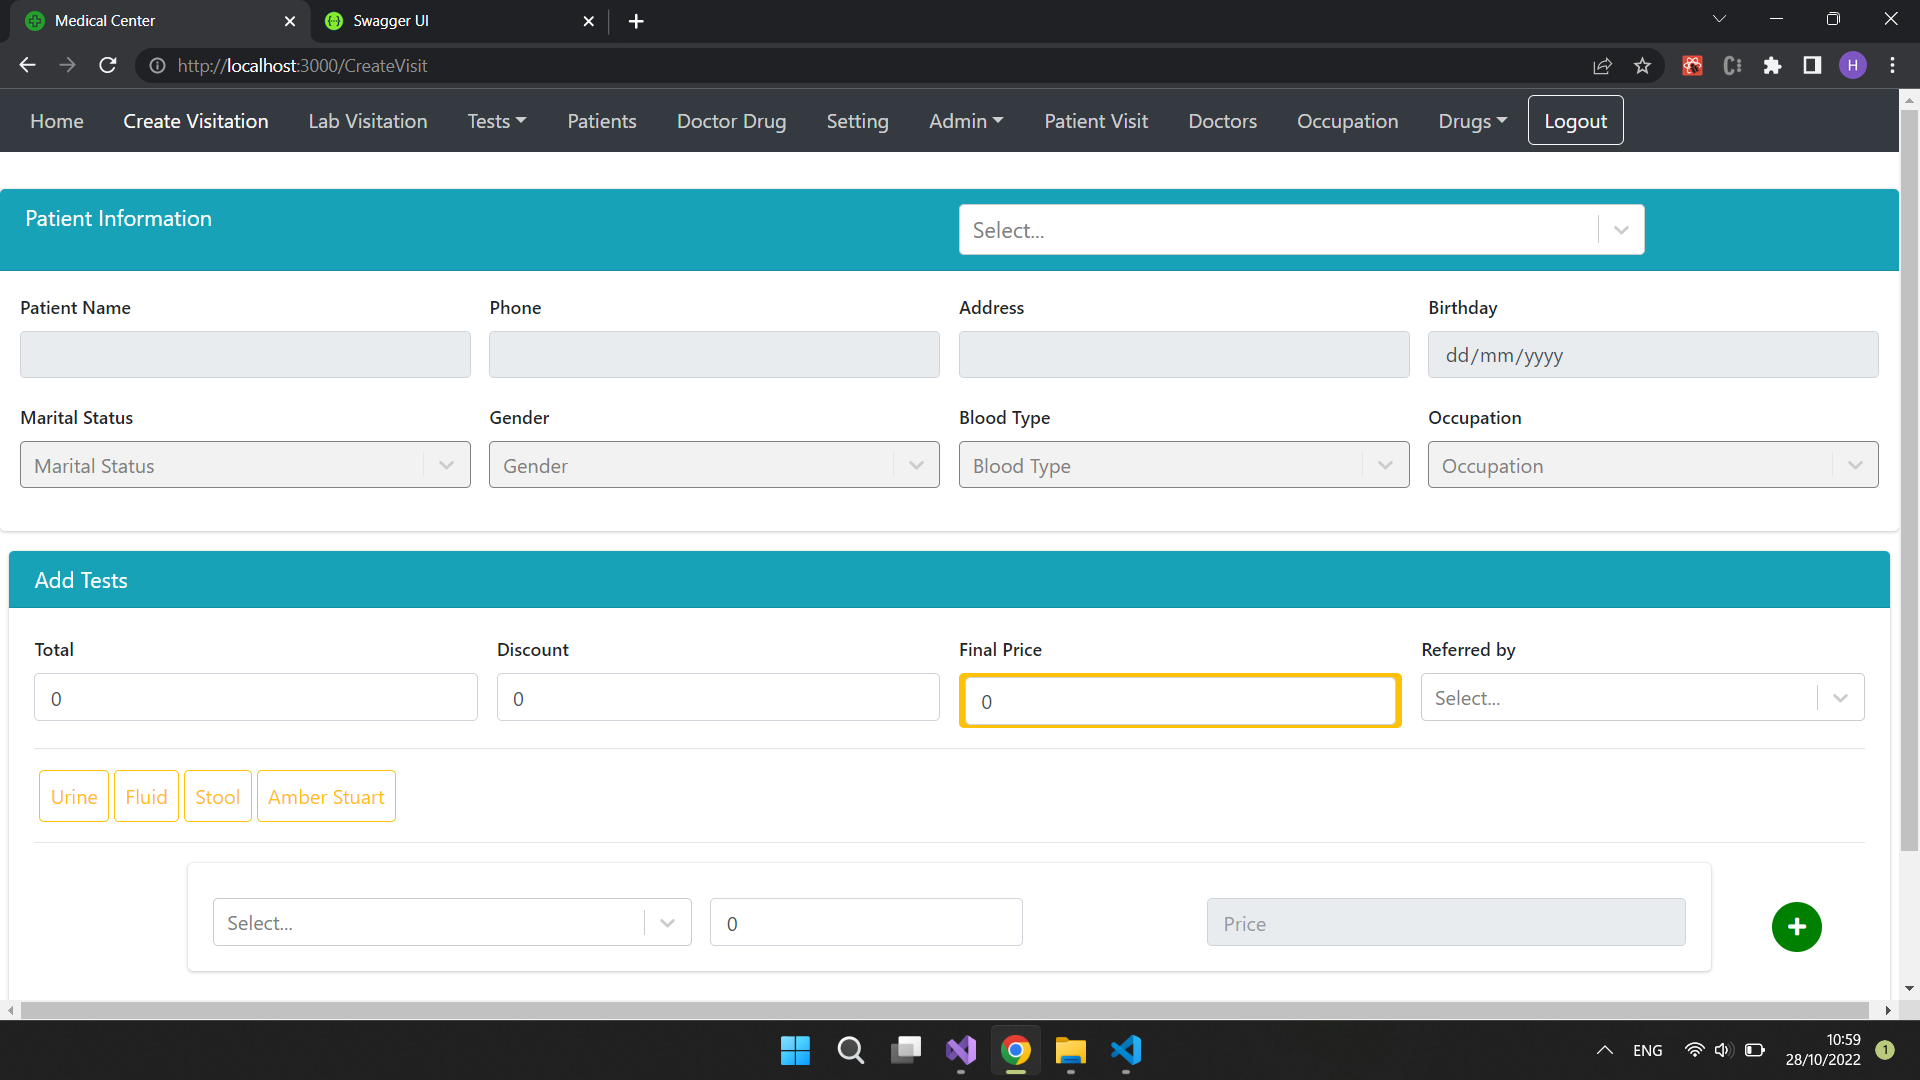Focus the Patient Name field
The height and width of the screenshot is (1080, 1920).
pos(245,354)
